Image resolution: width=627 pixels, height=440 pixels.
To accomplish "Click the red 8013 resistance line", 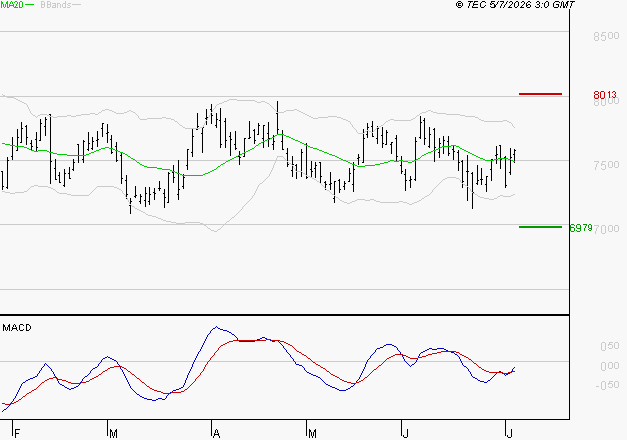I will [540, 94].
